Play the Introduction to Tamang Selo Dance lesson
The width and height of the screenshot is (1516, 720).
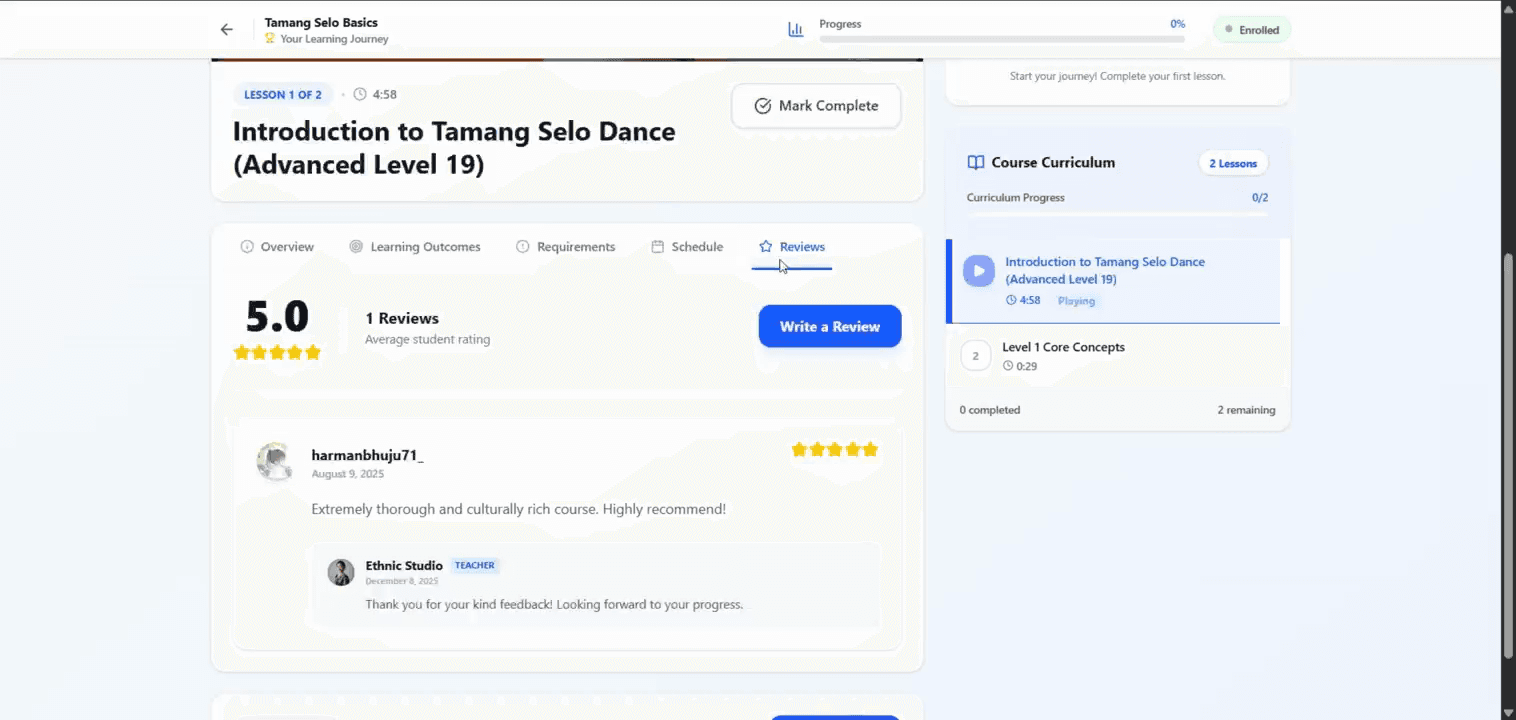tap(979, 271)
